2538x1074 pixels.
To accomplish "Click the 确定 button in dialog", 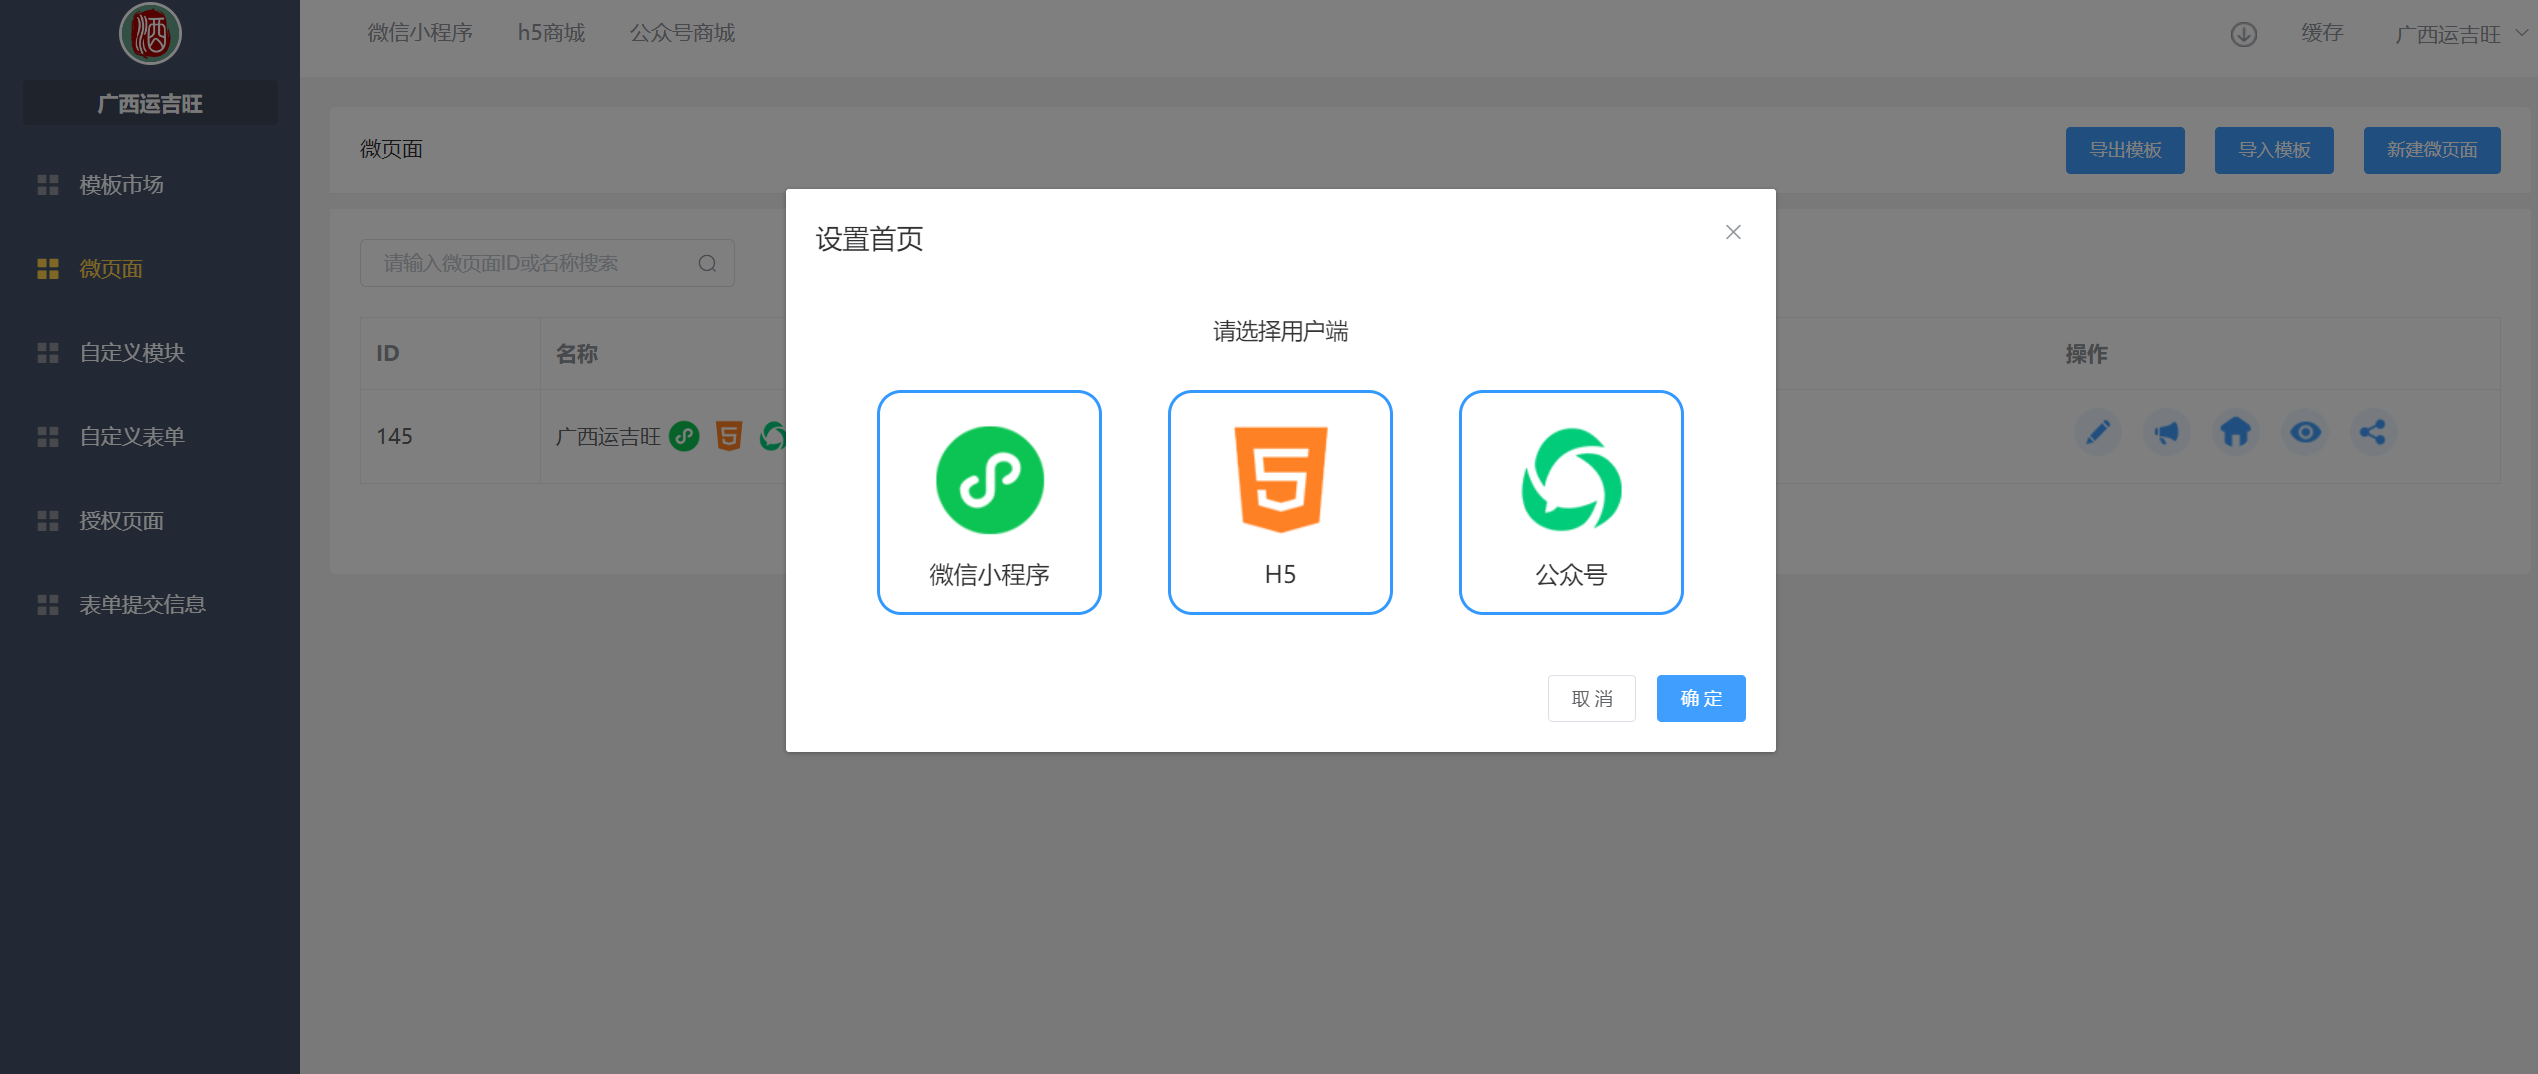I will coord(1700,698).
